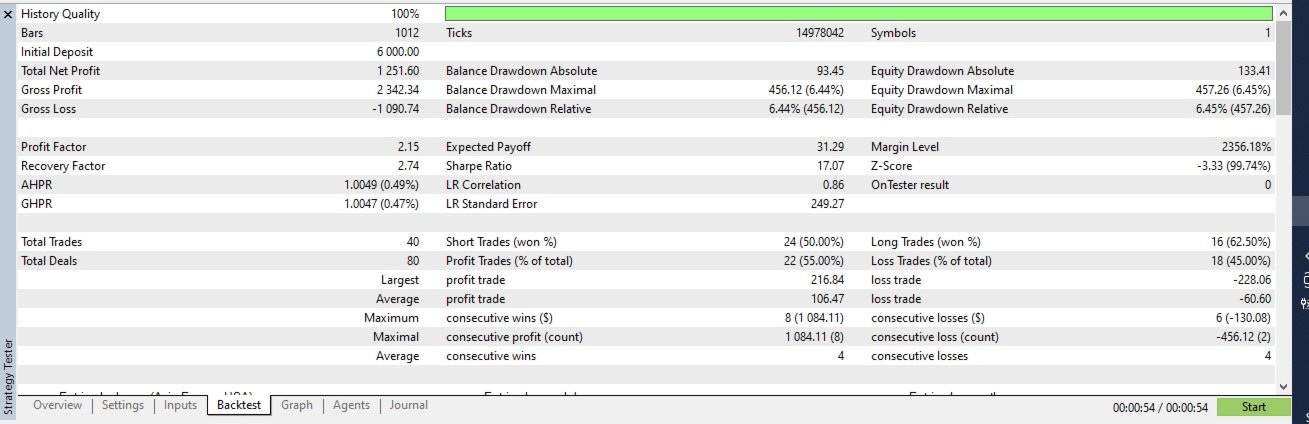The image size is (1309, 424).
Task: Select the Total Trades count 40
Action: coord(411,242)
